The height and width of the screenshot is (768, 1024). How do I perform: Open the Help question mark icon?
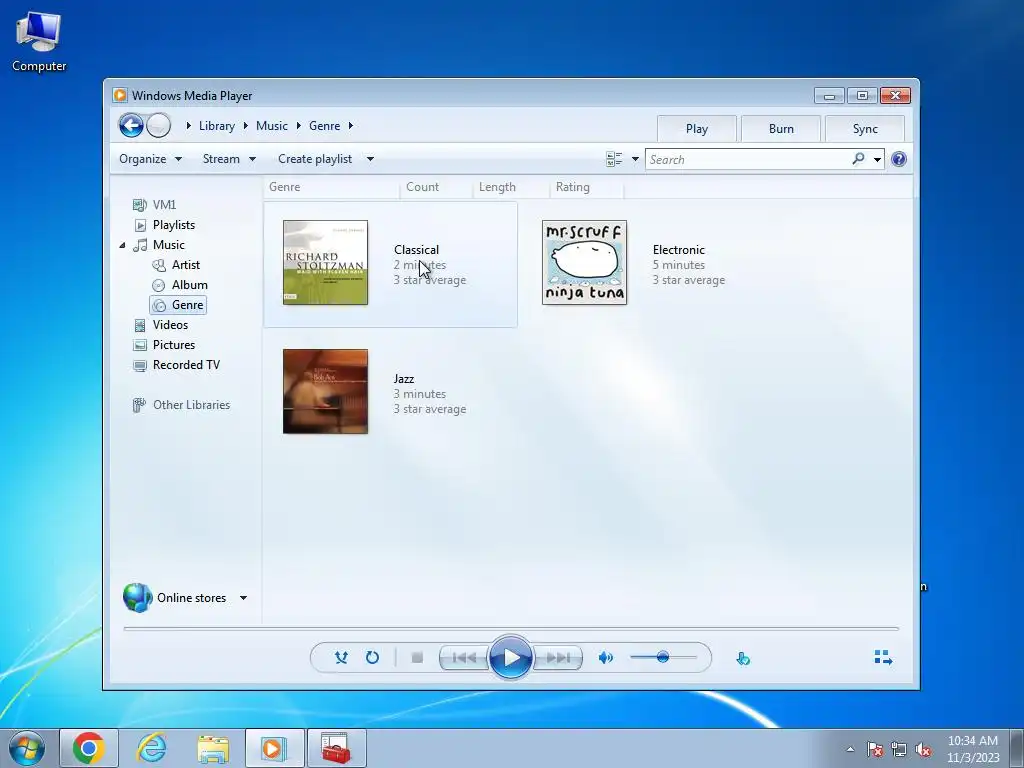pyautogui.click(x=899, y=159)
